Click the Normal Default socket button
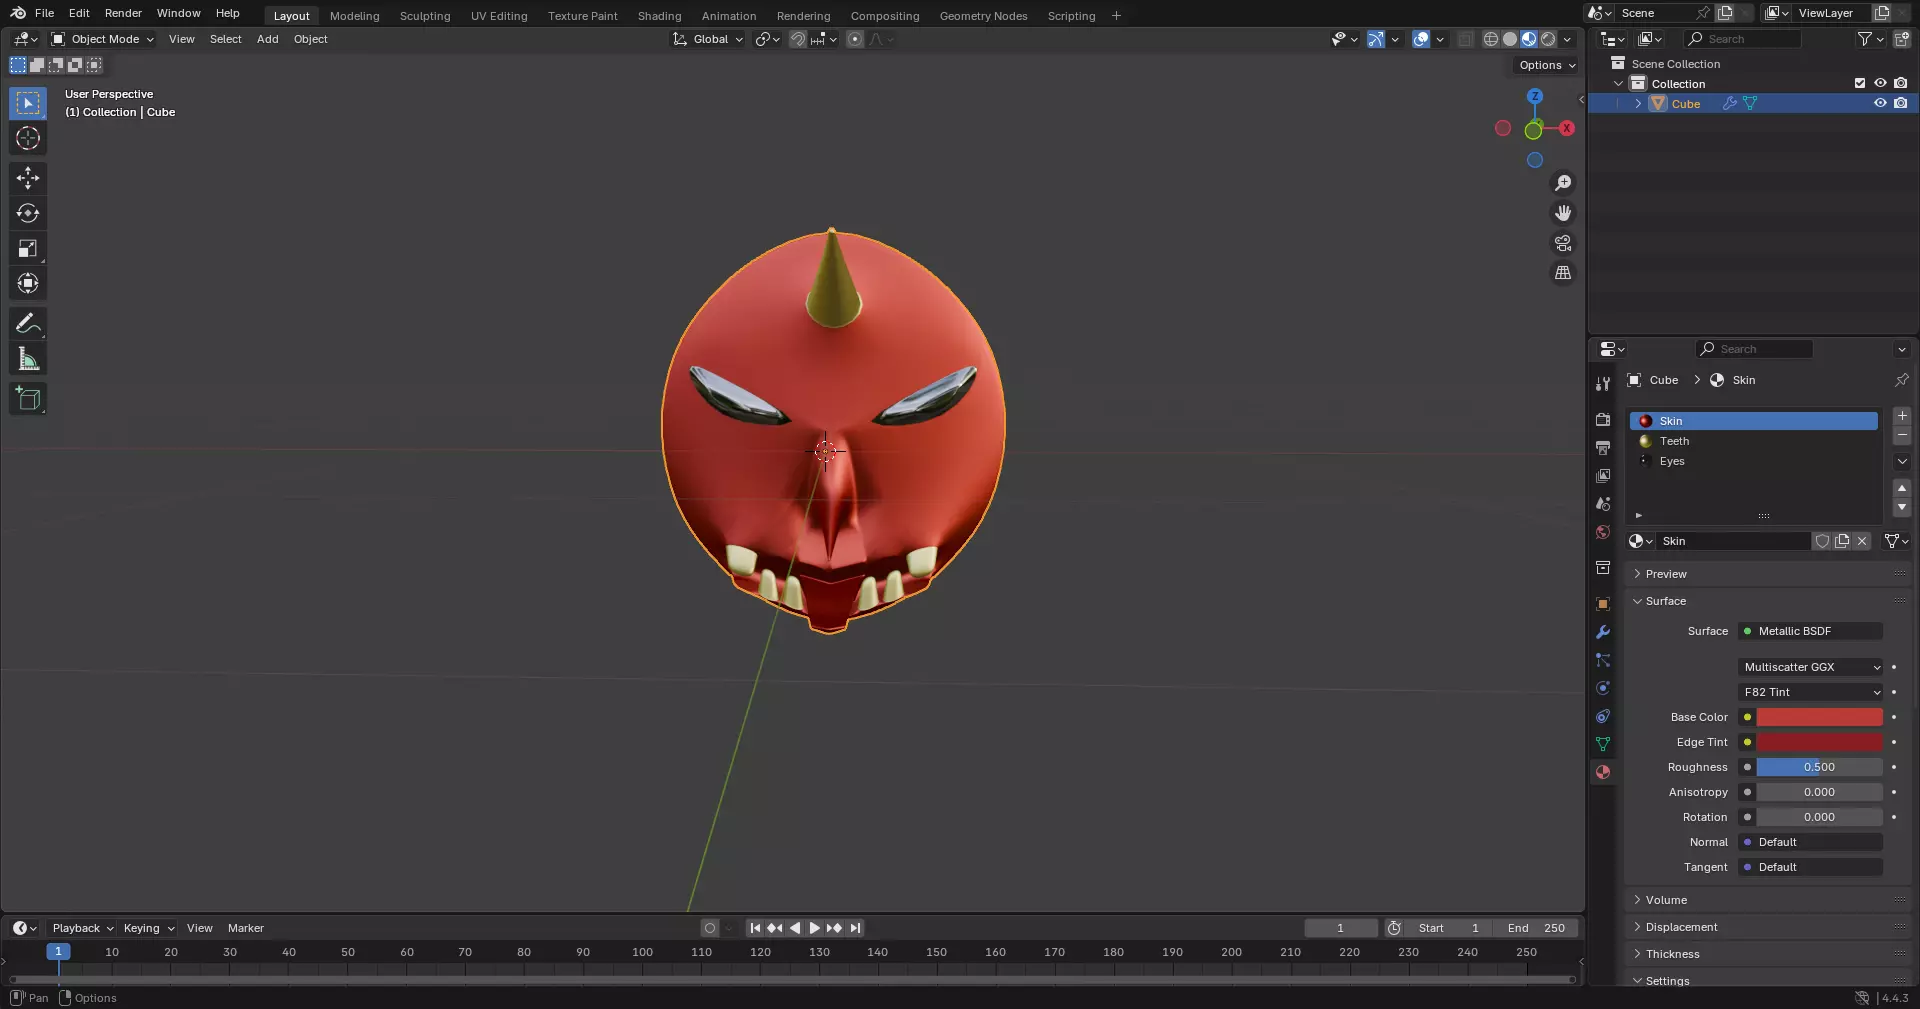Image resolution: width=1920 pixels, height=1009 pixels. pos(1812,842)
